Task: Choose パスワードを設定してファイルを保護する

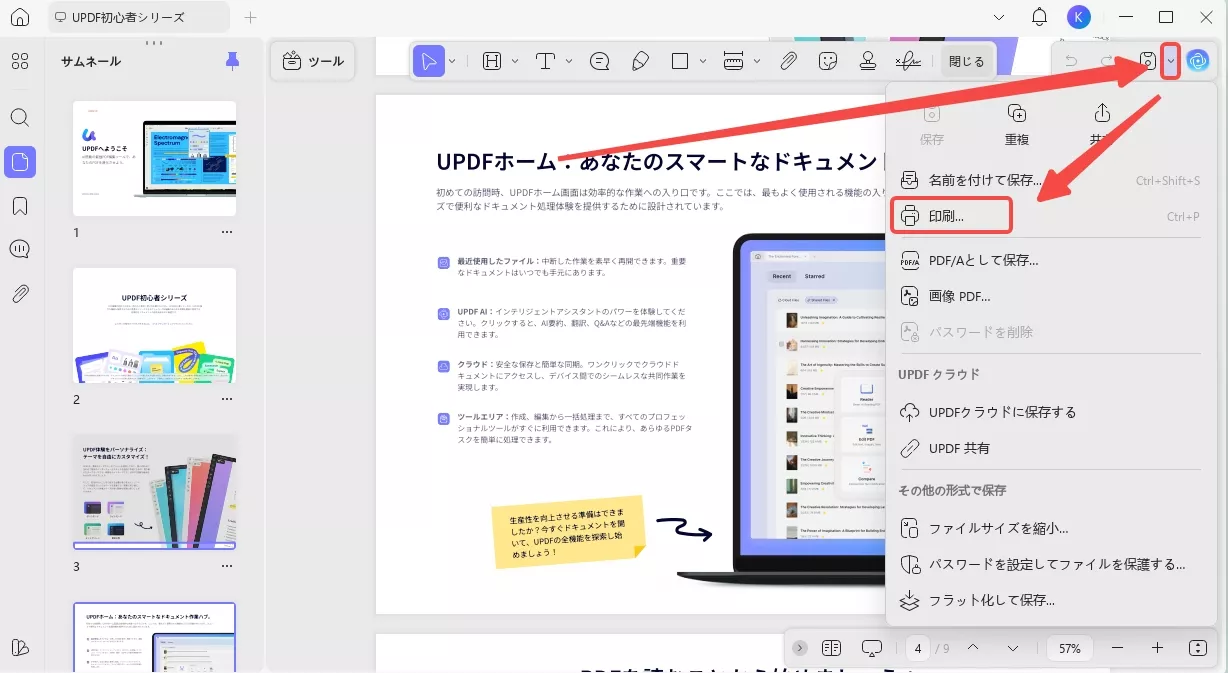Action: pyautogui.click(x=1050, y=564)
